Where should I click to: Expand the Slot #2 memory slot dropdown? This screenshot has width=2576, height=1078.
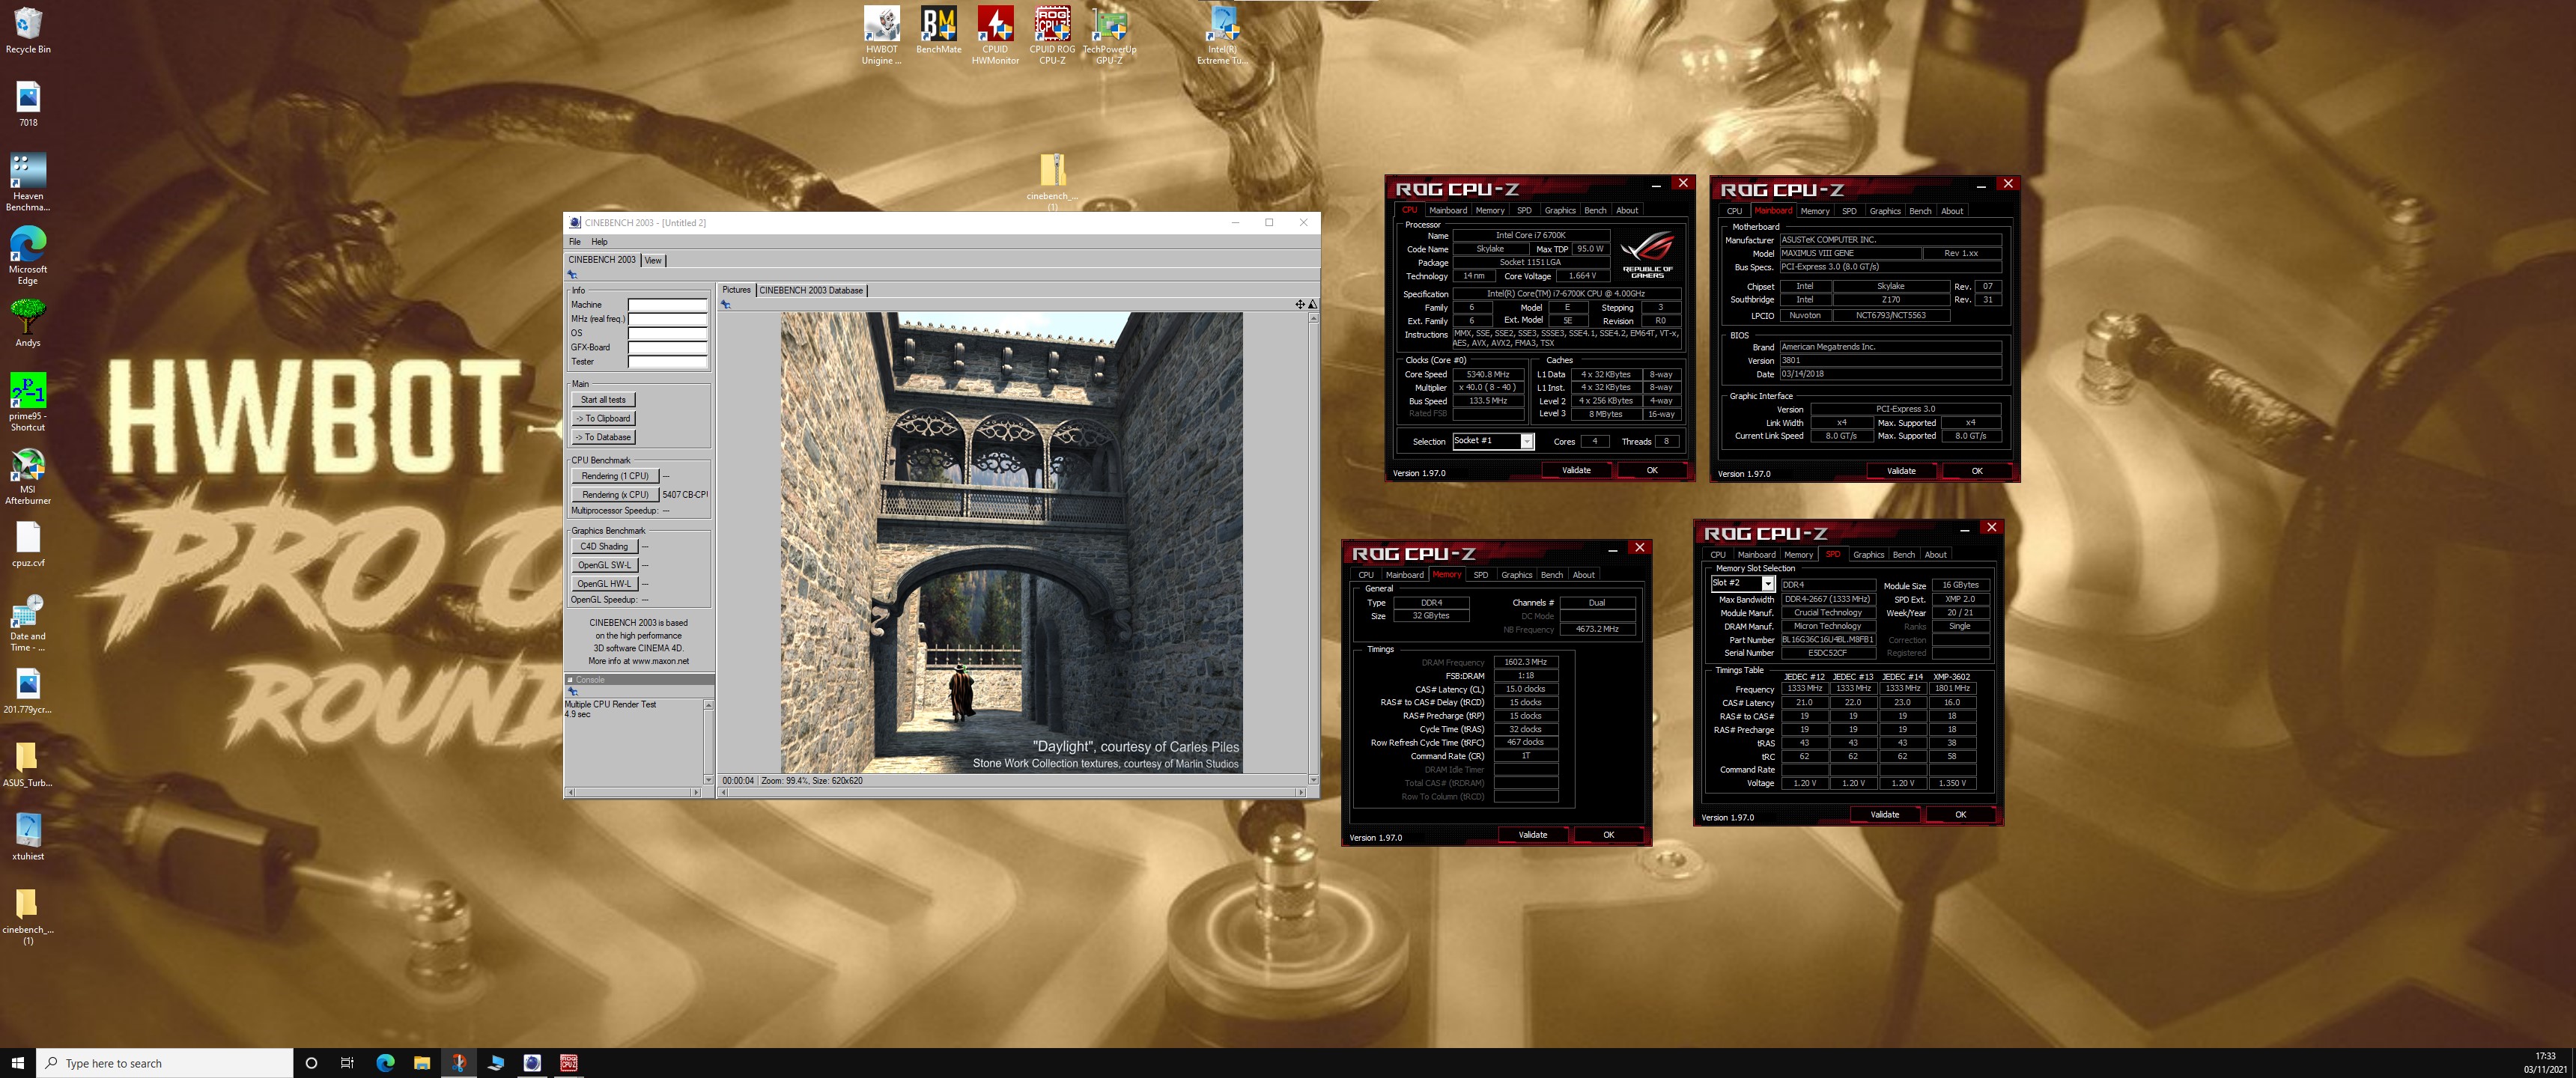(1767, 583)
